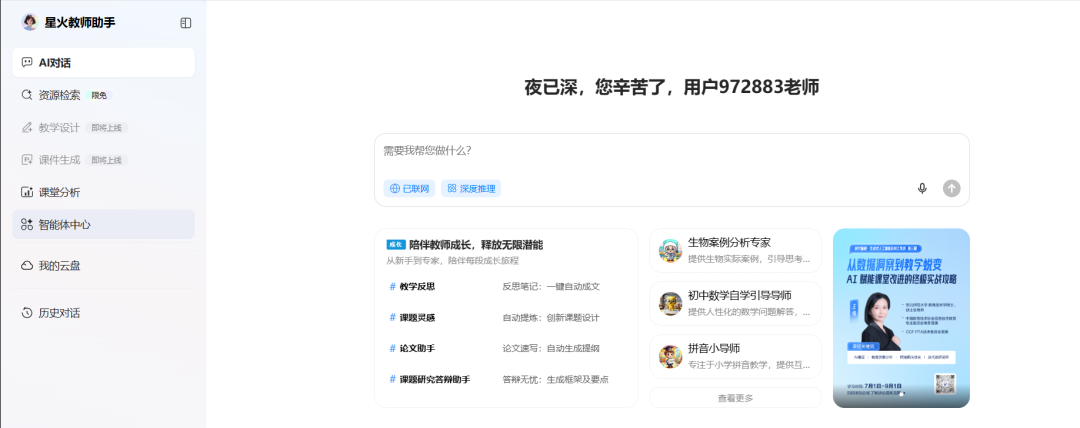The width and height of the screenshot is (1080, 428).
Task: Click the 限免 badge next to 资源检索
Action: click(99, 96)
